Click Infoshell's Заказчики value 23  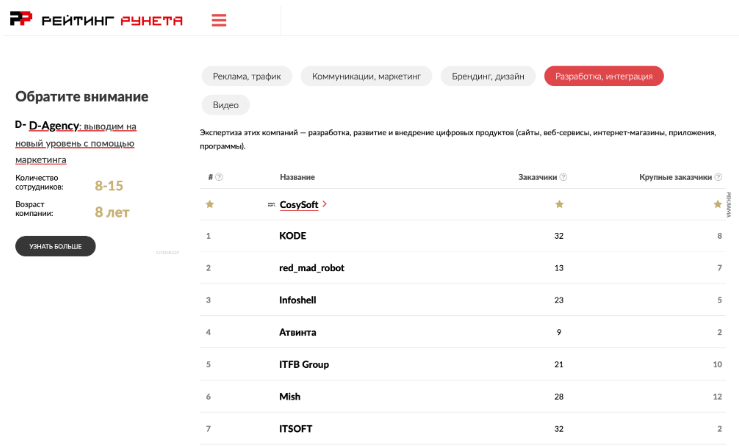click(559, 300)
